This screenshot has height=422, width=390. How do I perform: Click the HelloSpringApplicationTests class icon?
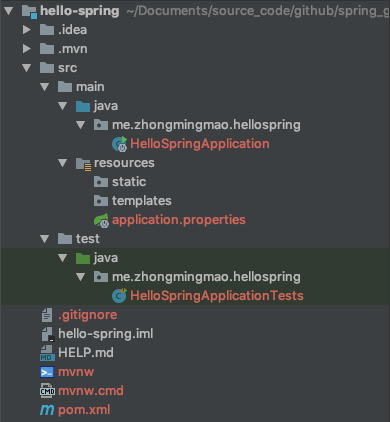(x=119, y=296)
